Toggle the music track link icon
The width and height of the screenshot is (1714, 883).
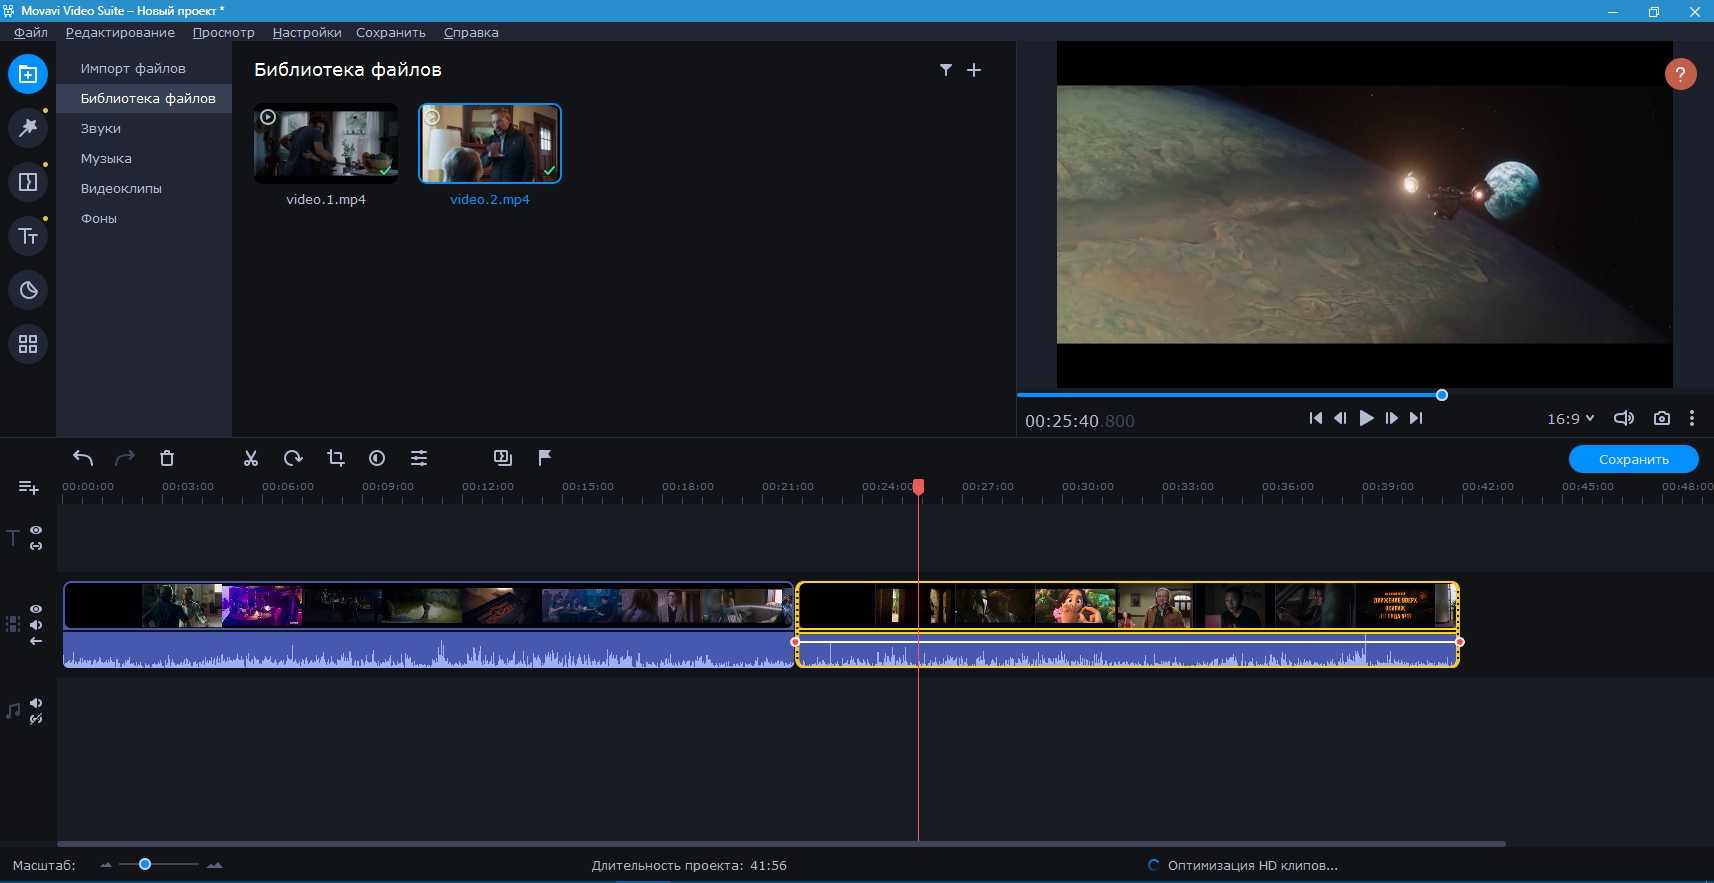click(x=36, y=719)
